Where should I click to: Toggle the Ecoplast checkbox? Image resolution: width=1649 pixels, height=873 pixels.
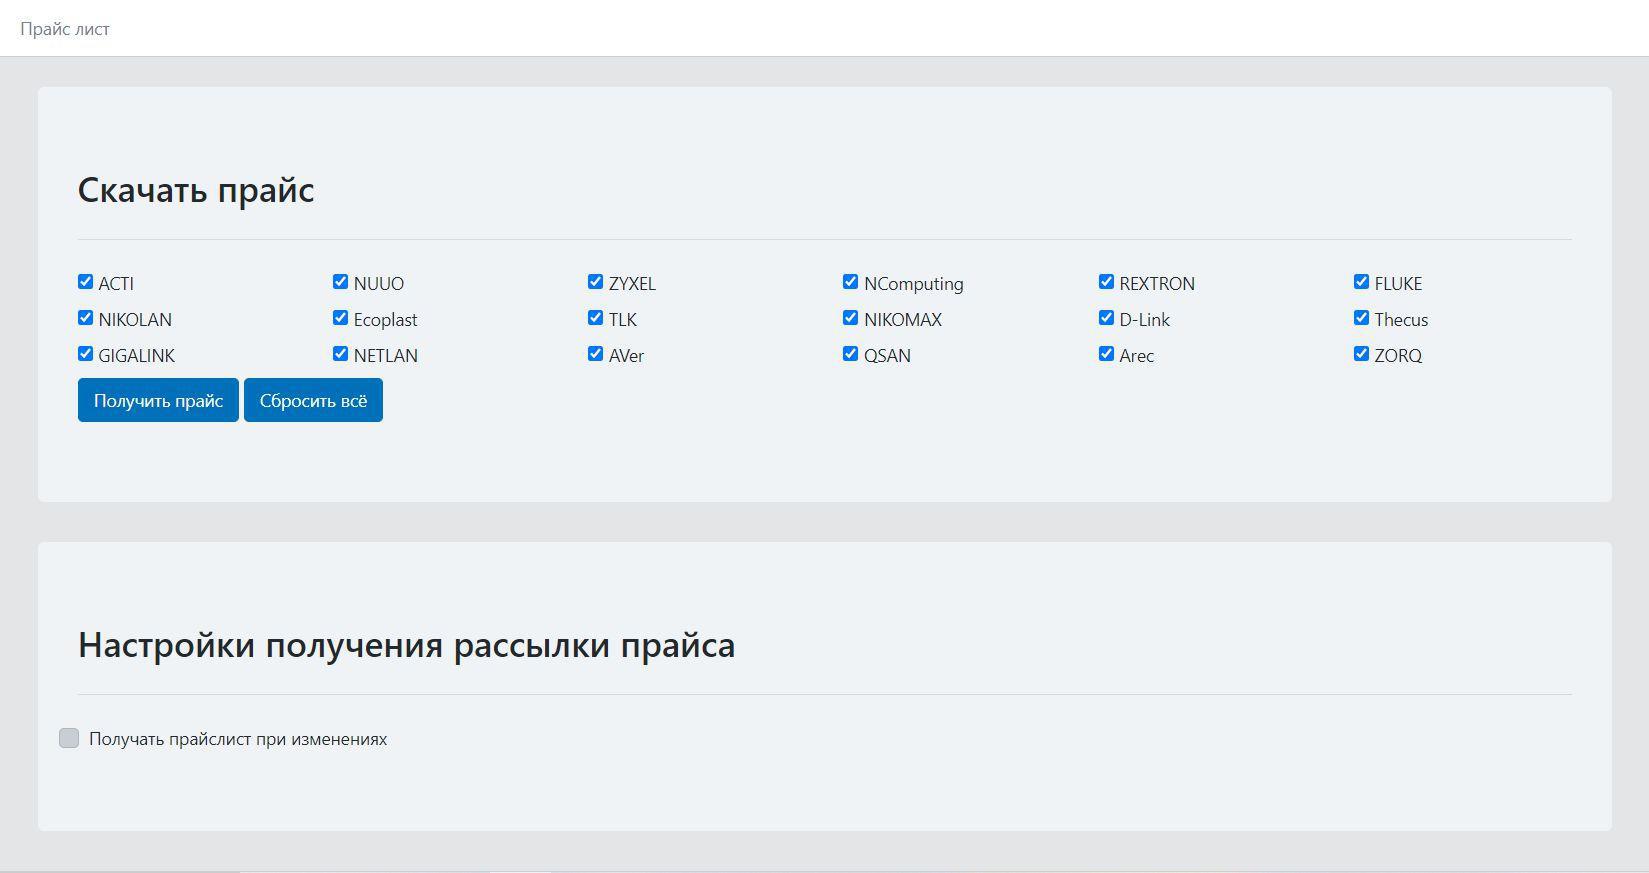point(340,318)
